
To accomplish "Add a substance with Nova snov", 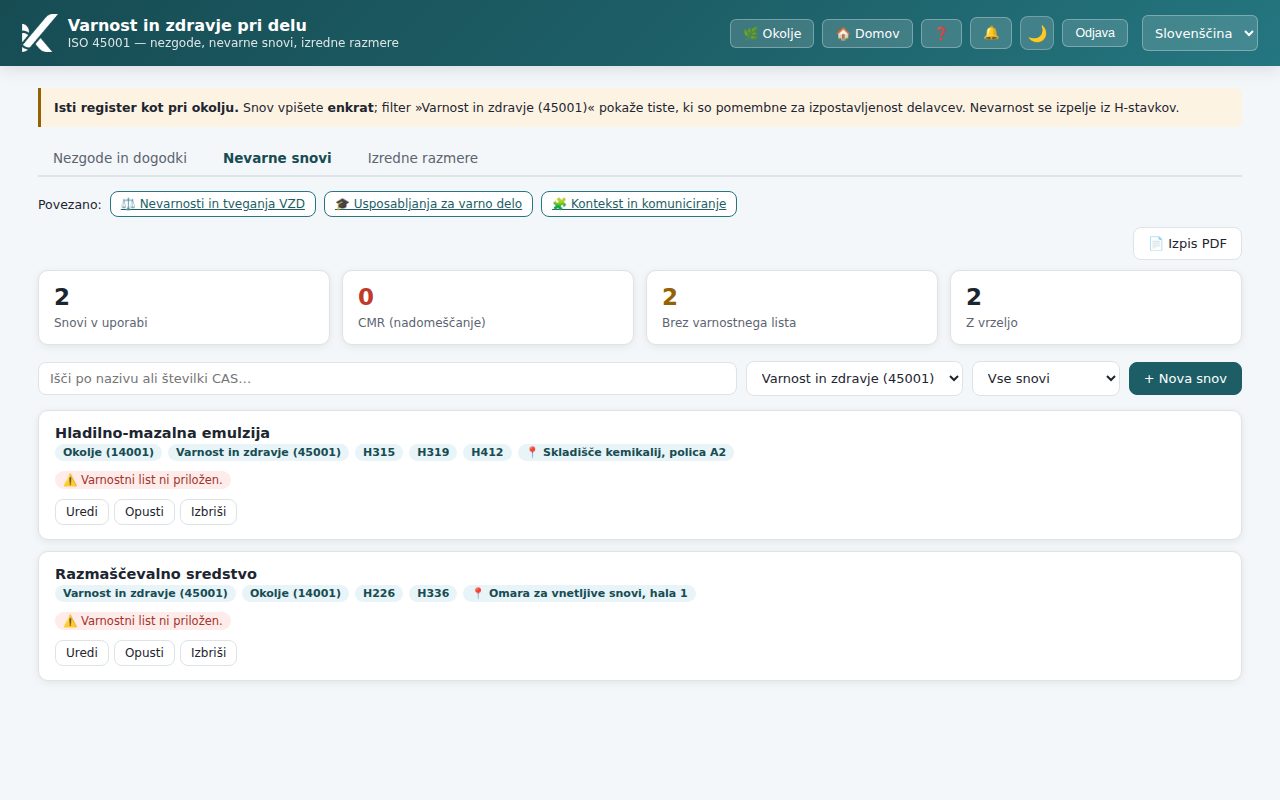I will point(1185,378).
